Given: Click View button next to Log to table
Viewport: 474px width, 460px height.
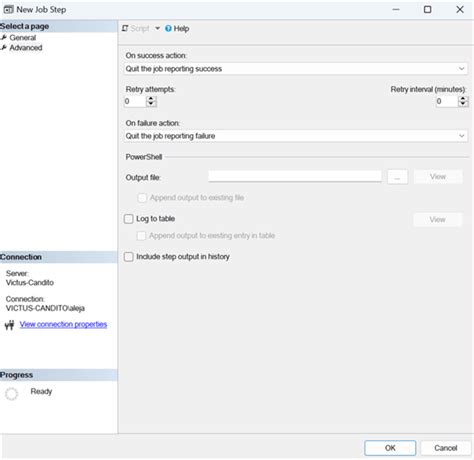Looking at the screenshot, I should point(437,220).
